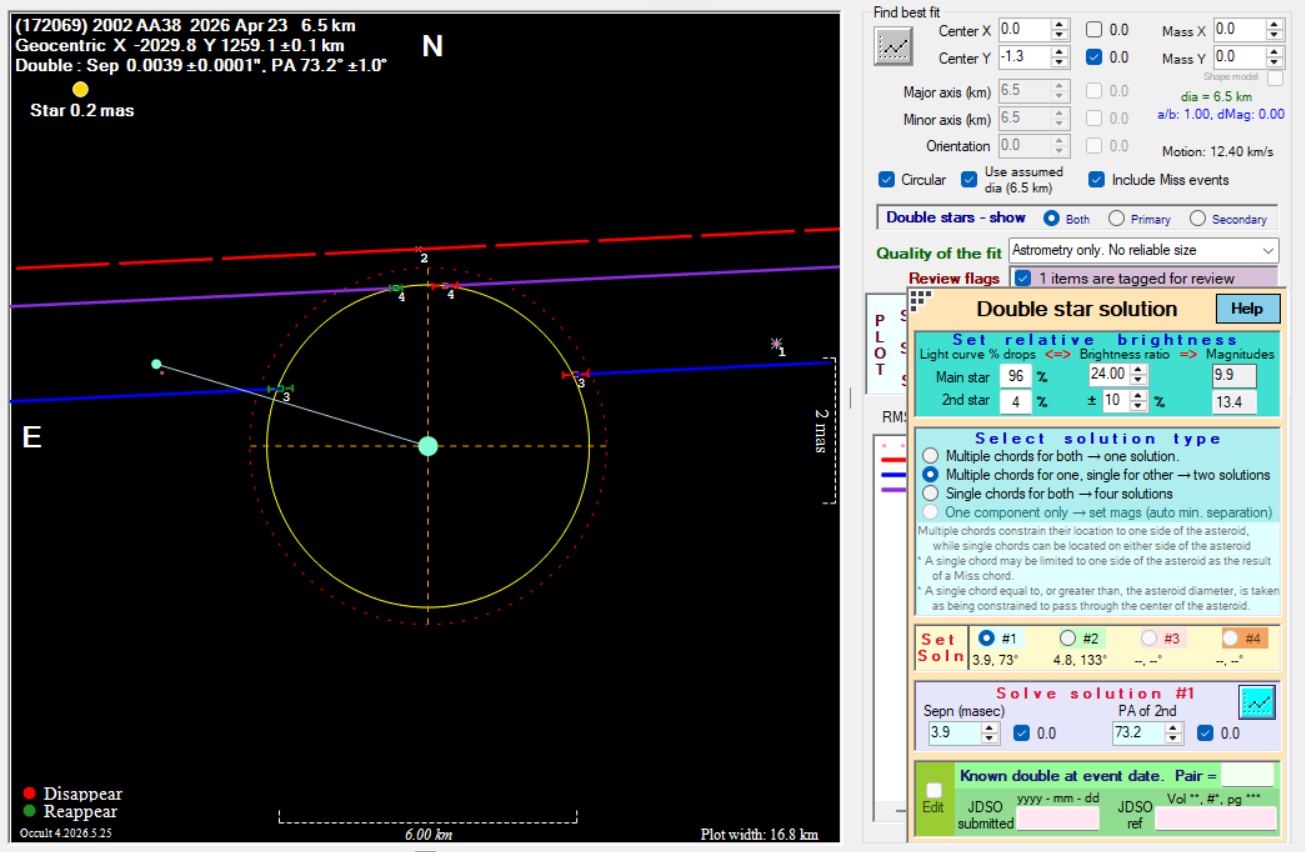Open the Quality of the fit dropdown
The width and height of the screenshot is (1305, 852).
1144,250
